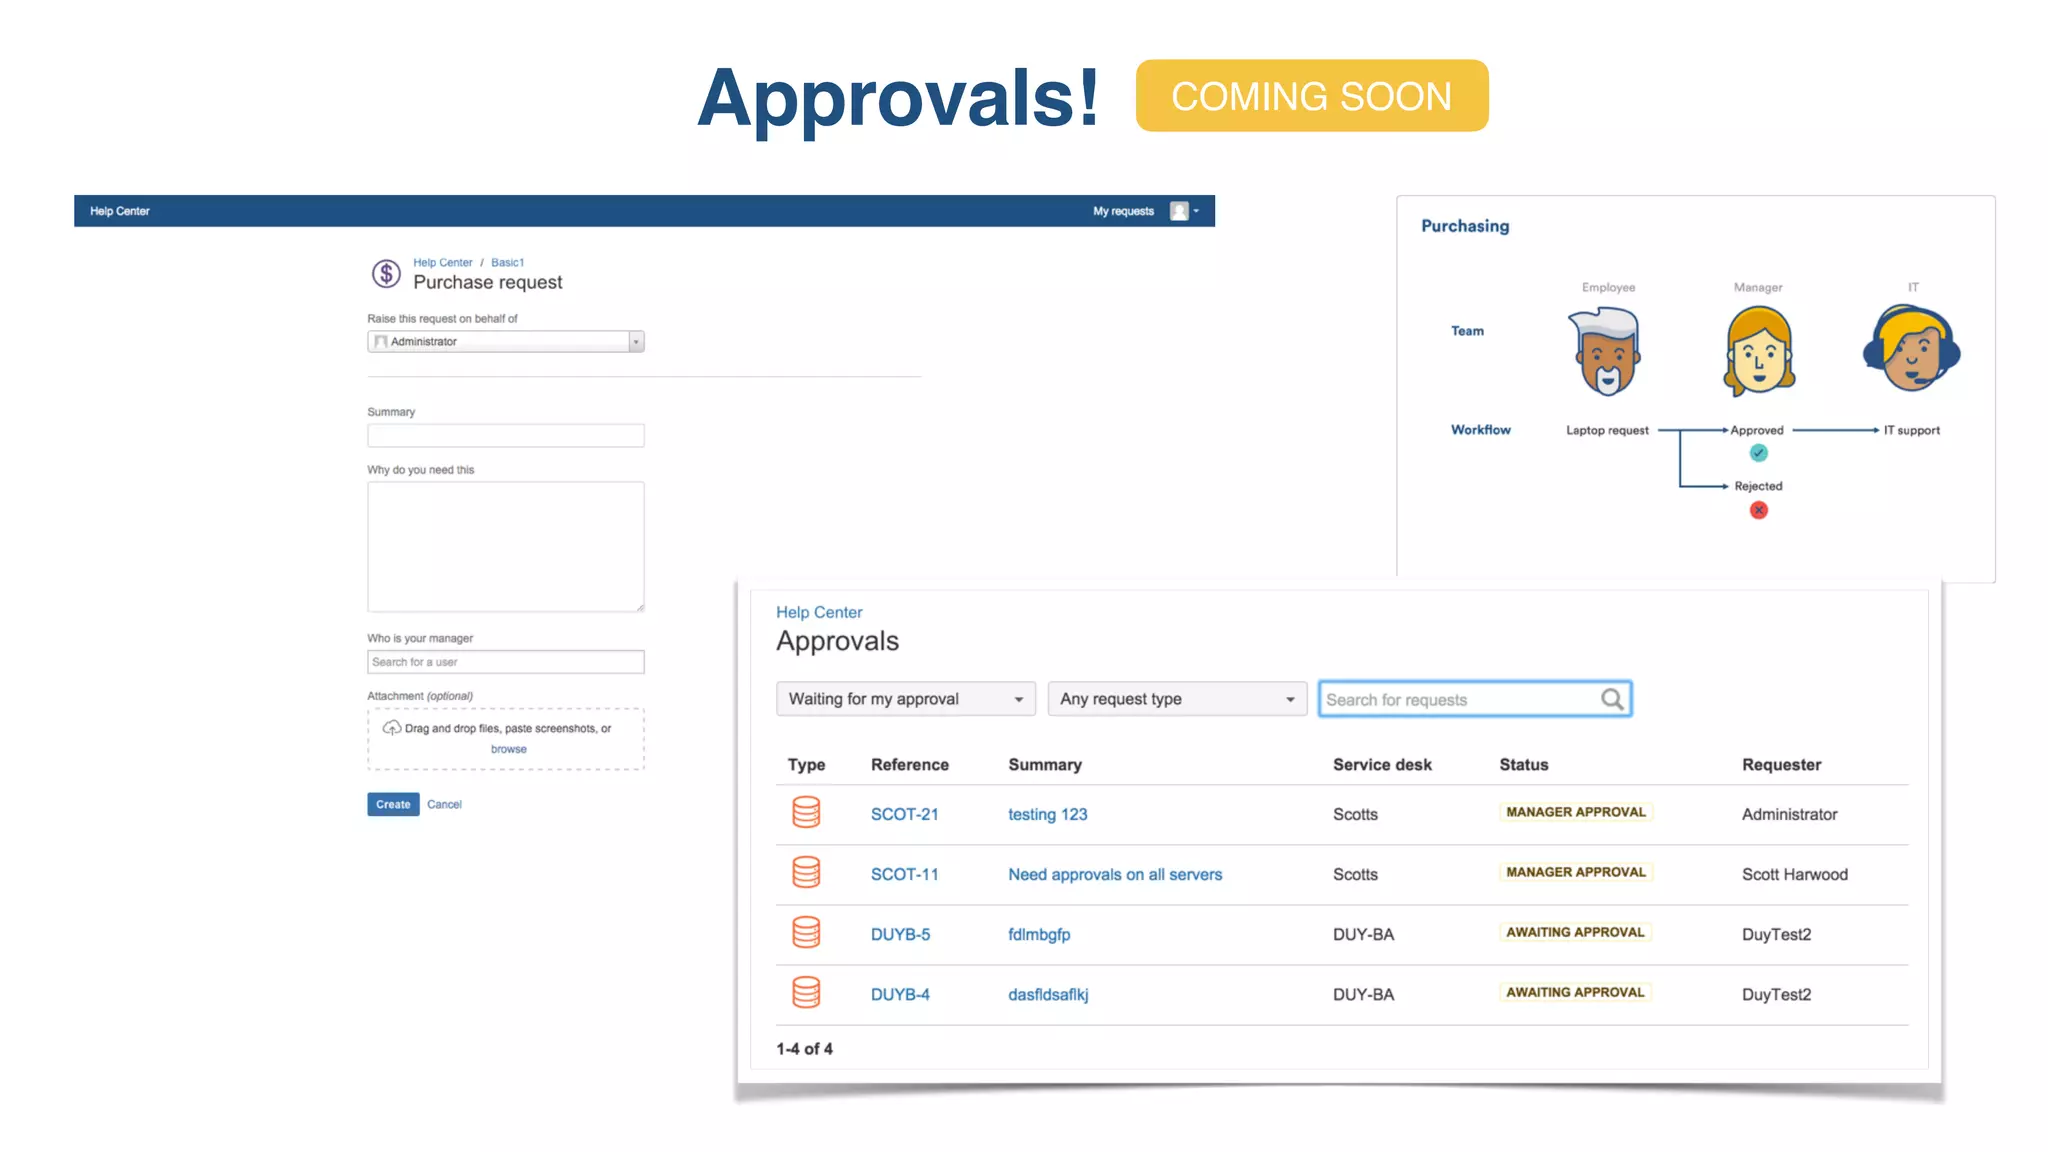The height and width of the screenshot is (1152, 2048).
Task: Click the Basic1 breadcrumb link
Action: 507,263
